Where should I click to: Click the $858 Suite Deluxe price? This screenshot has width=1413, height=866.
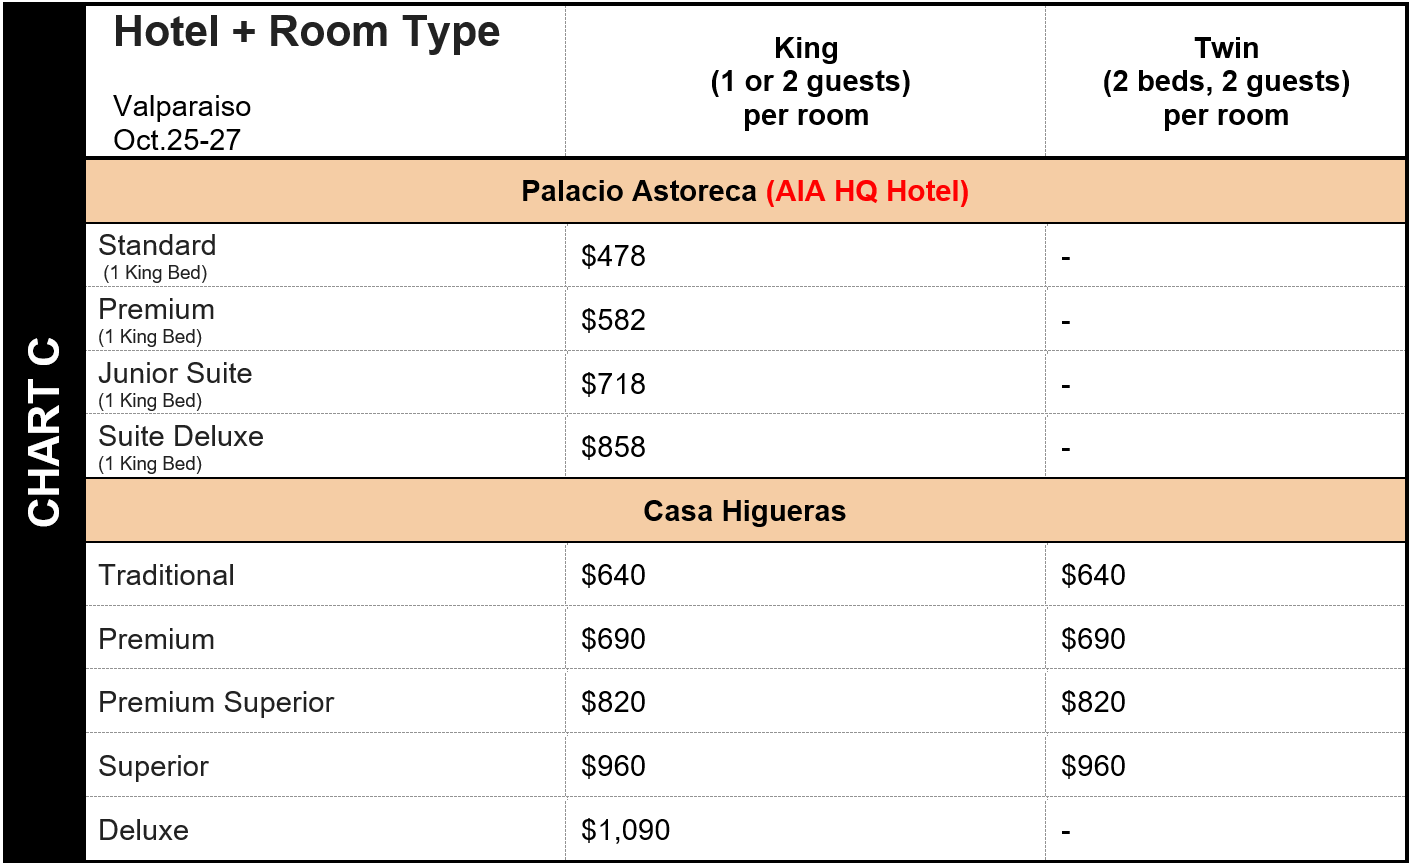[x=613, y=447]
